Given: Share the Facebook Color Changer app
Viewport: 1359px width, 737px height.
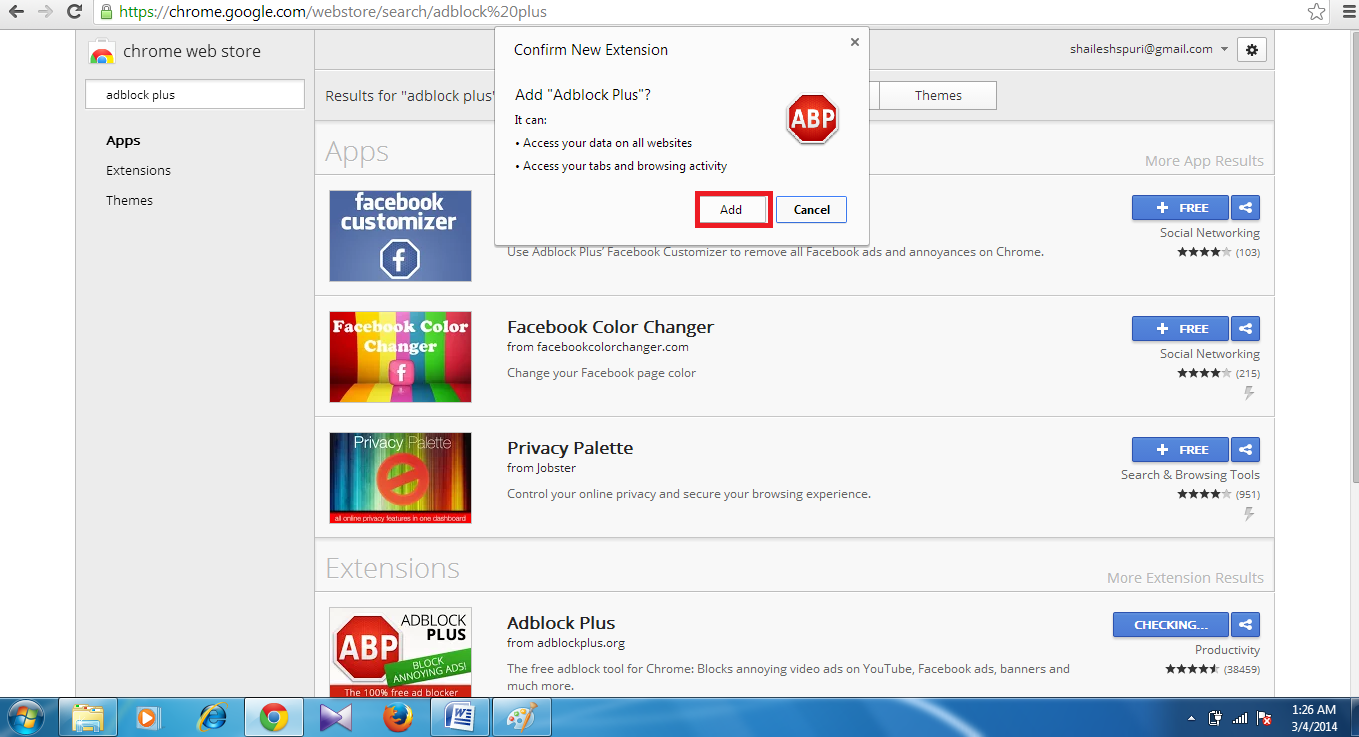Looking at the screenshot, I should pos(1246,329).
